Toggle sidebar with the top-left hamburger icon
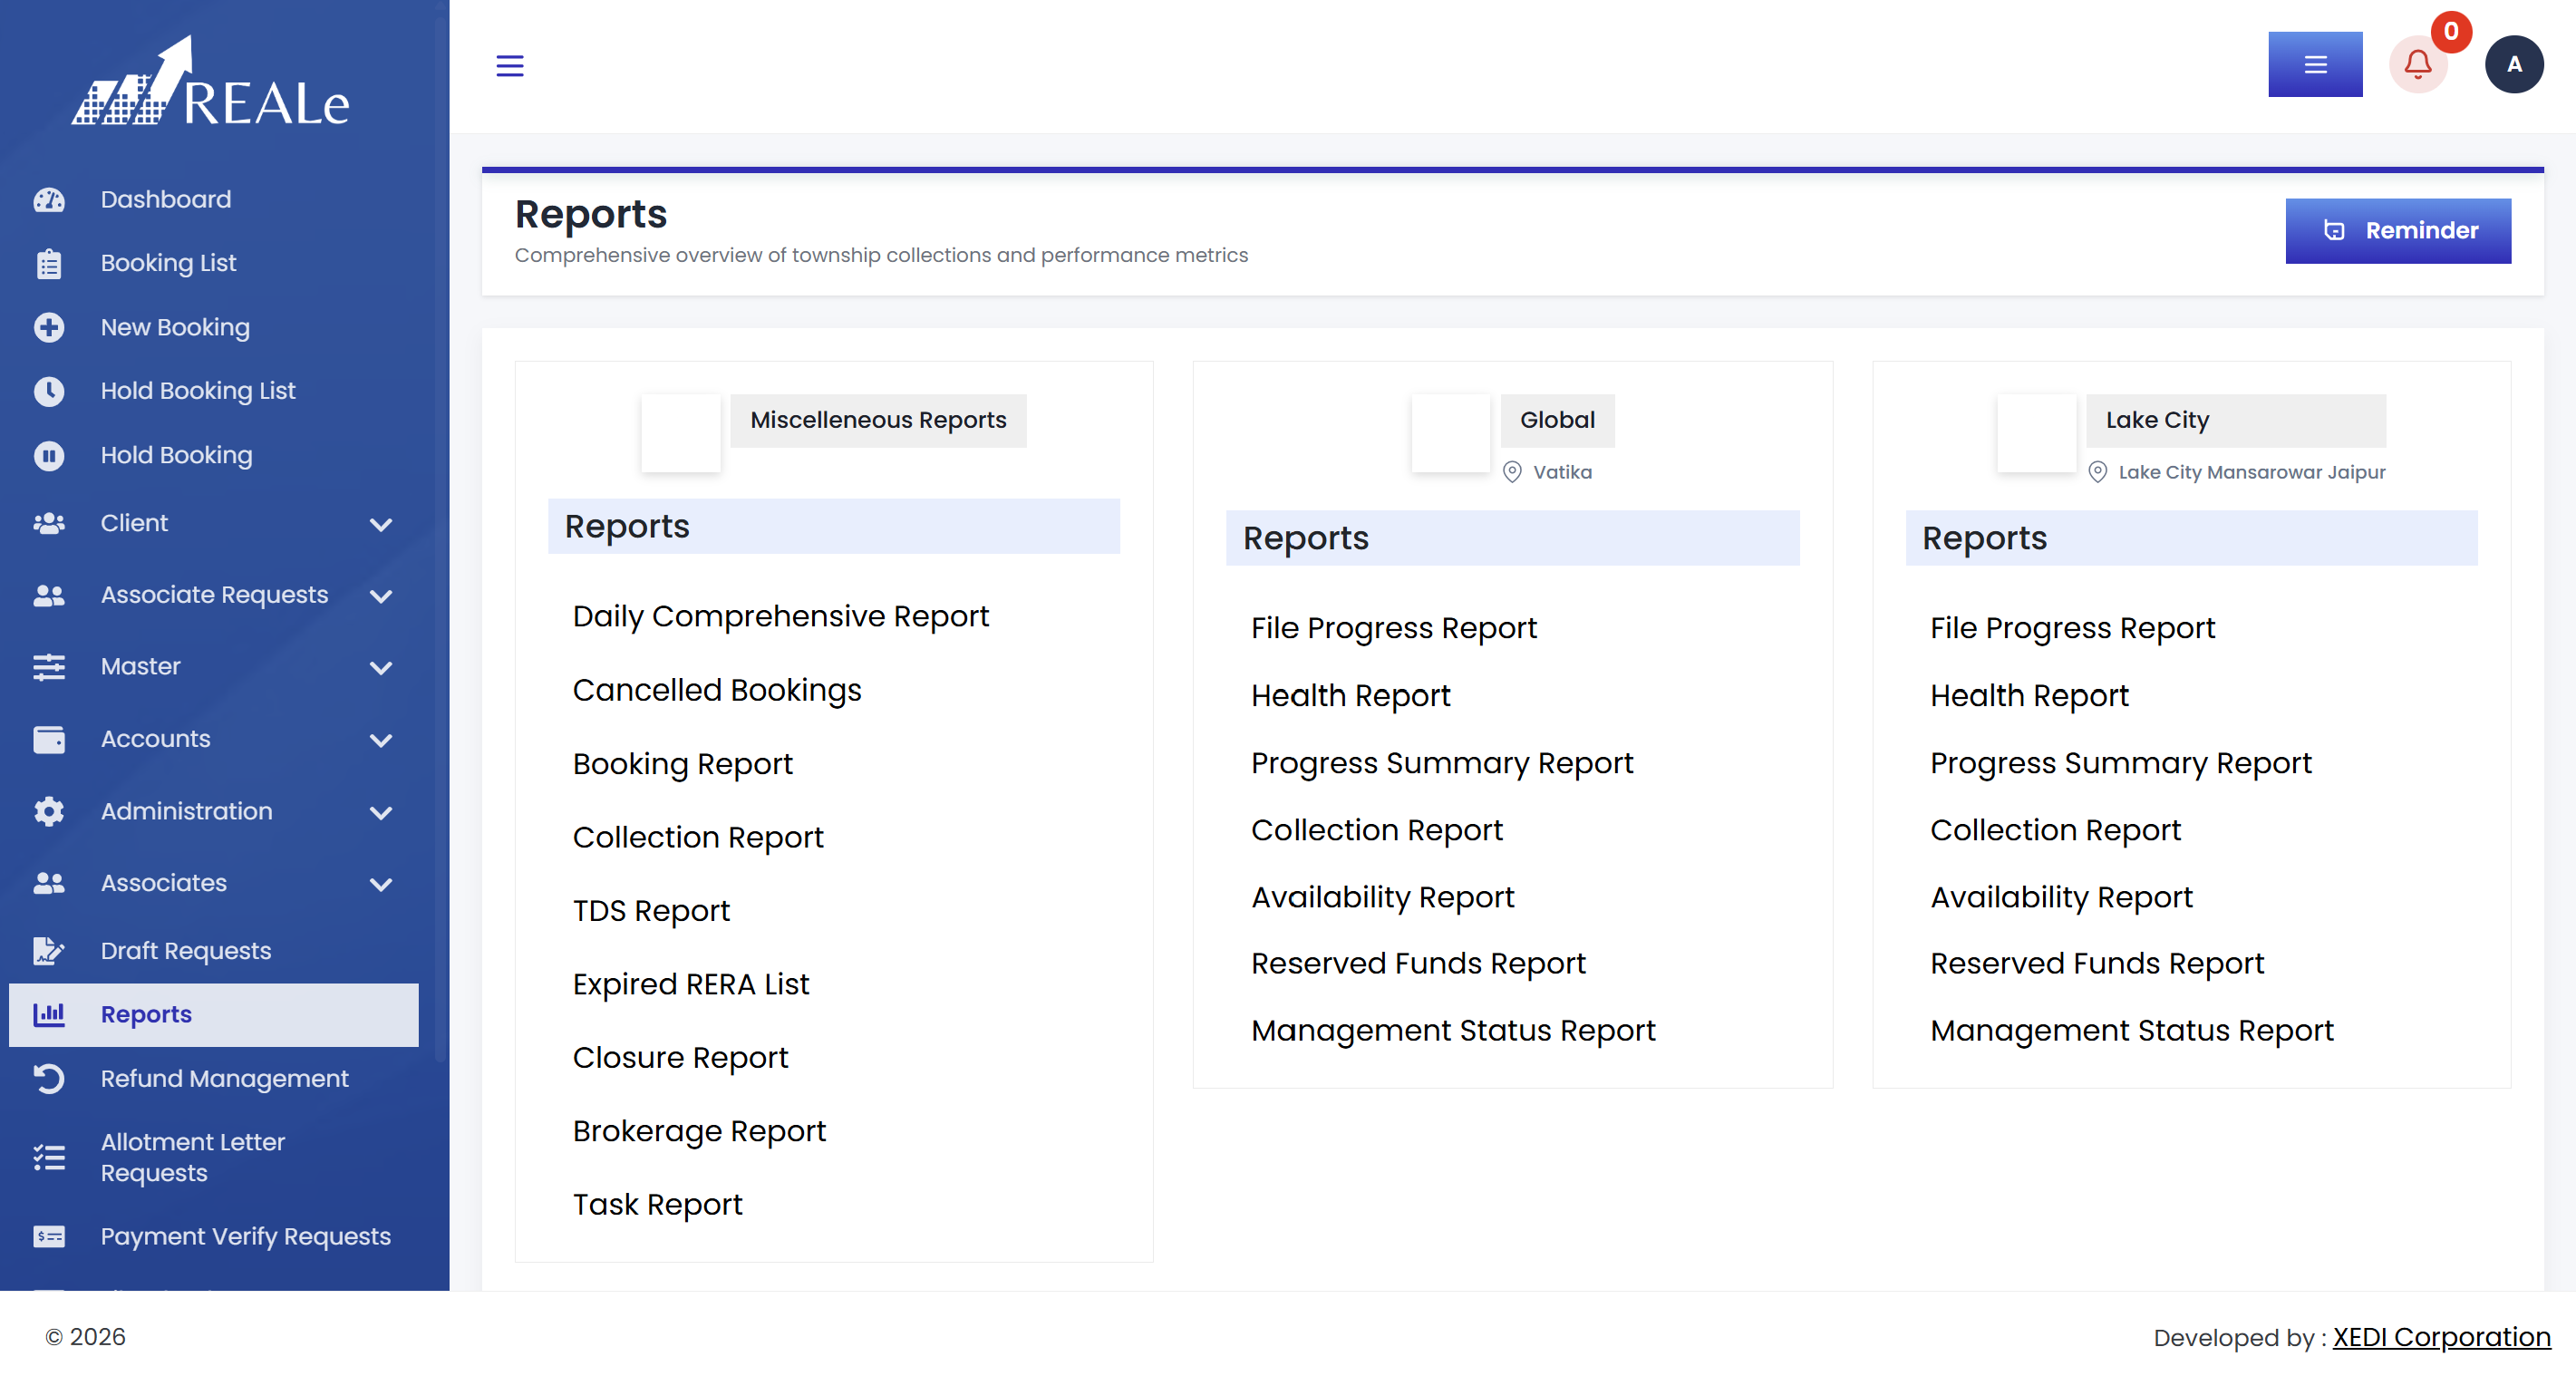The width and height of the screenshot is (2576, 1376). (x=510, y=66)
